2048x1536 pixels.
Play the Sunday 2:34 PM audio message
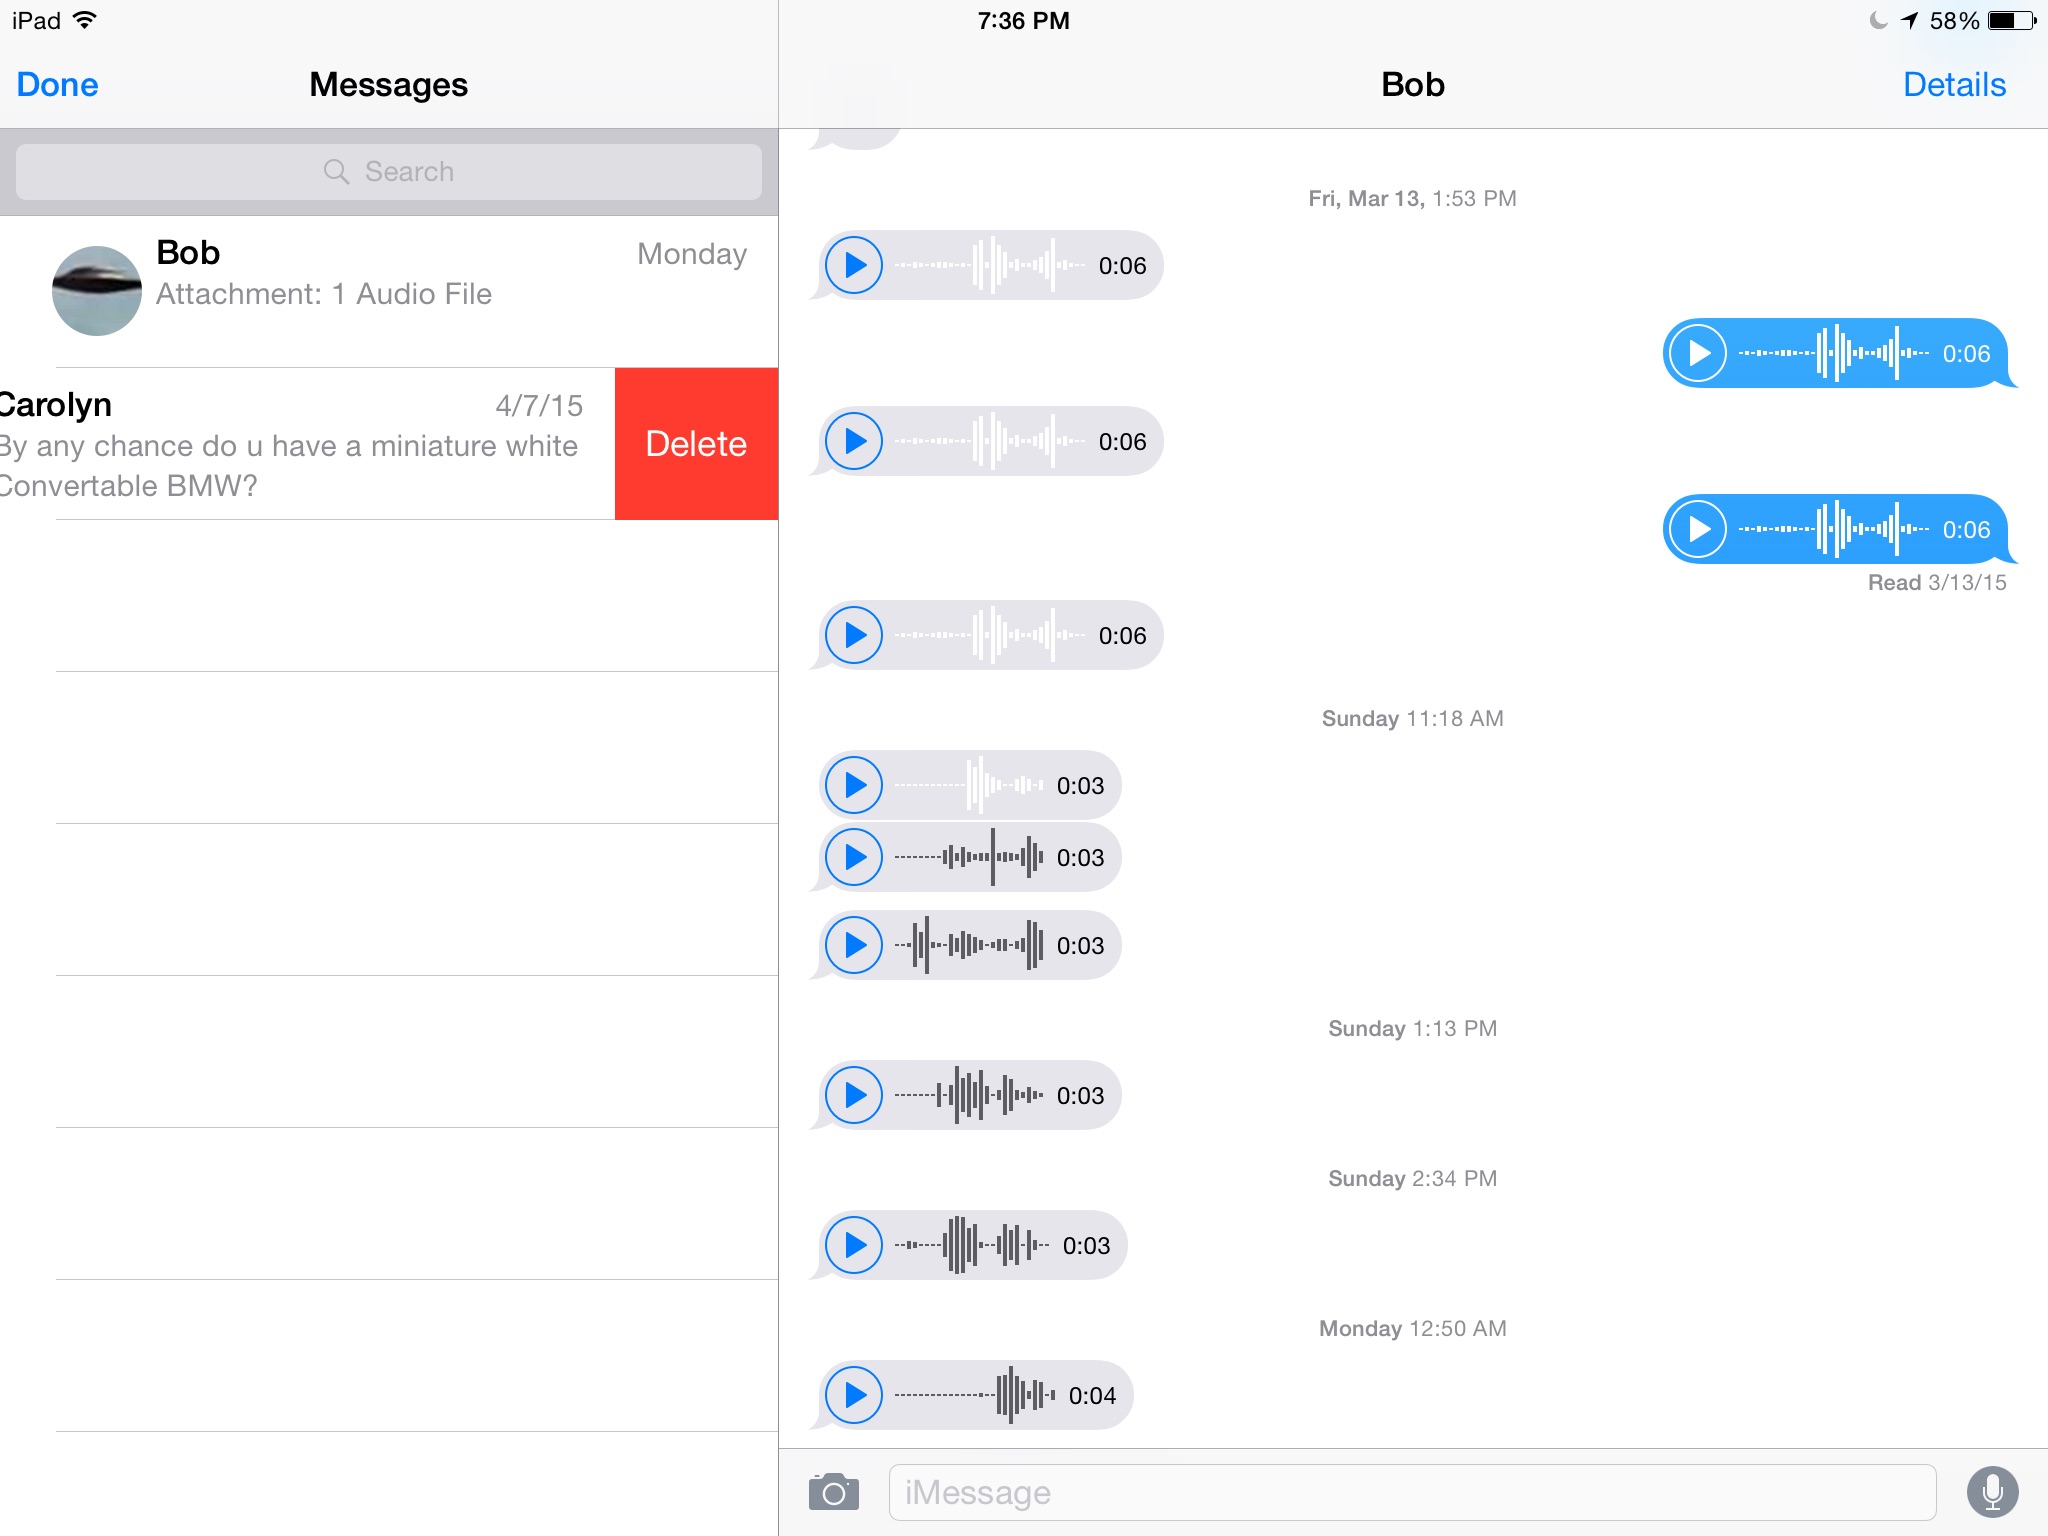pos(854,1245)
